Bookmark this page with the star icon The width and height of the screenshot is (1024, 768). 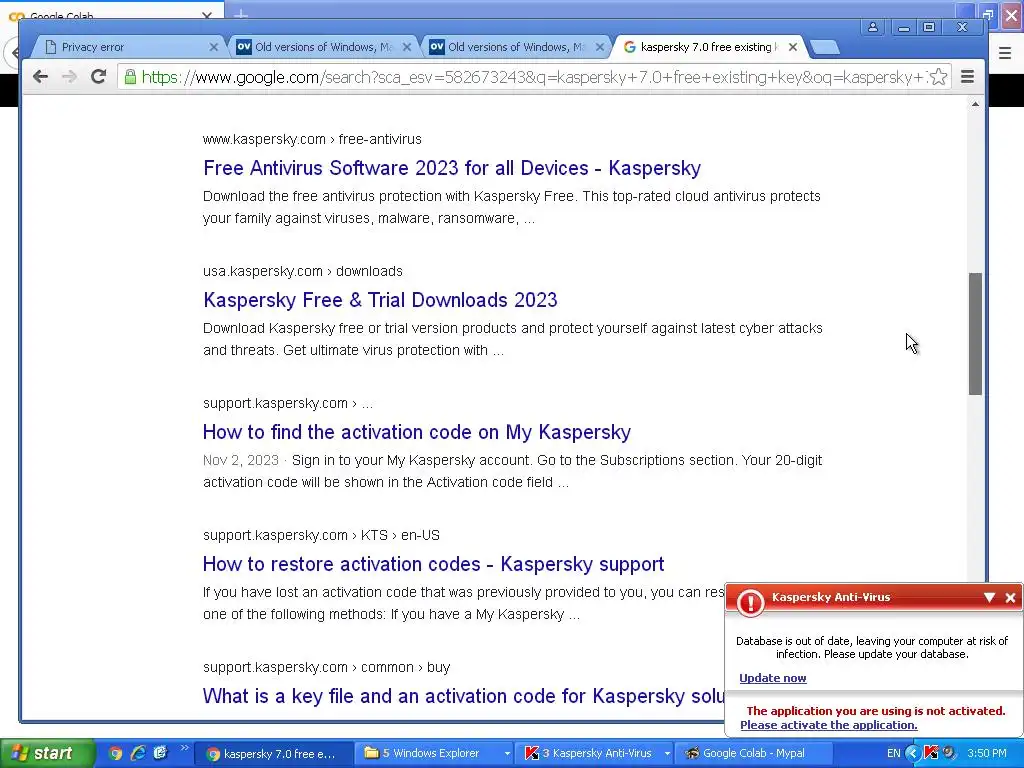938,77
